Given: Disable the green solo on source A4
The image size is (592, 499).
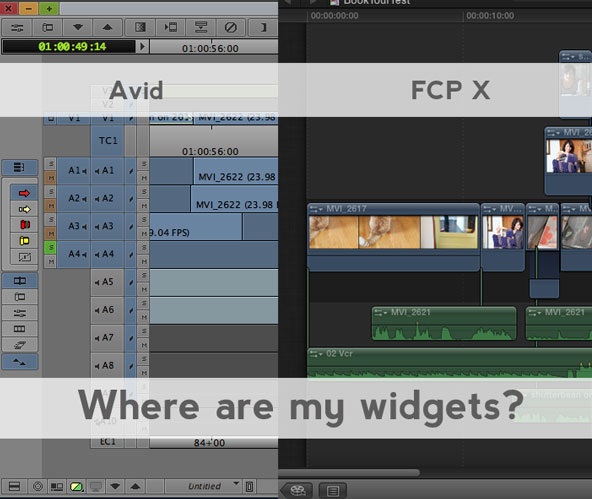Looking at the screenshot, I should [50, 248].
